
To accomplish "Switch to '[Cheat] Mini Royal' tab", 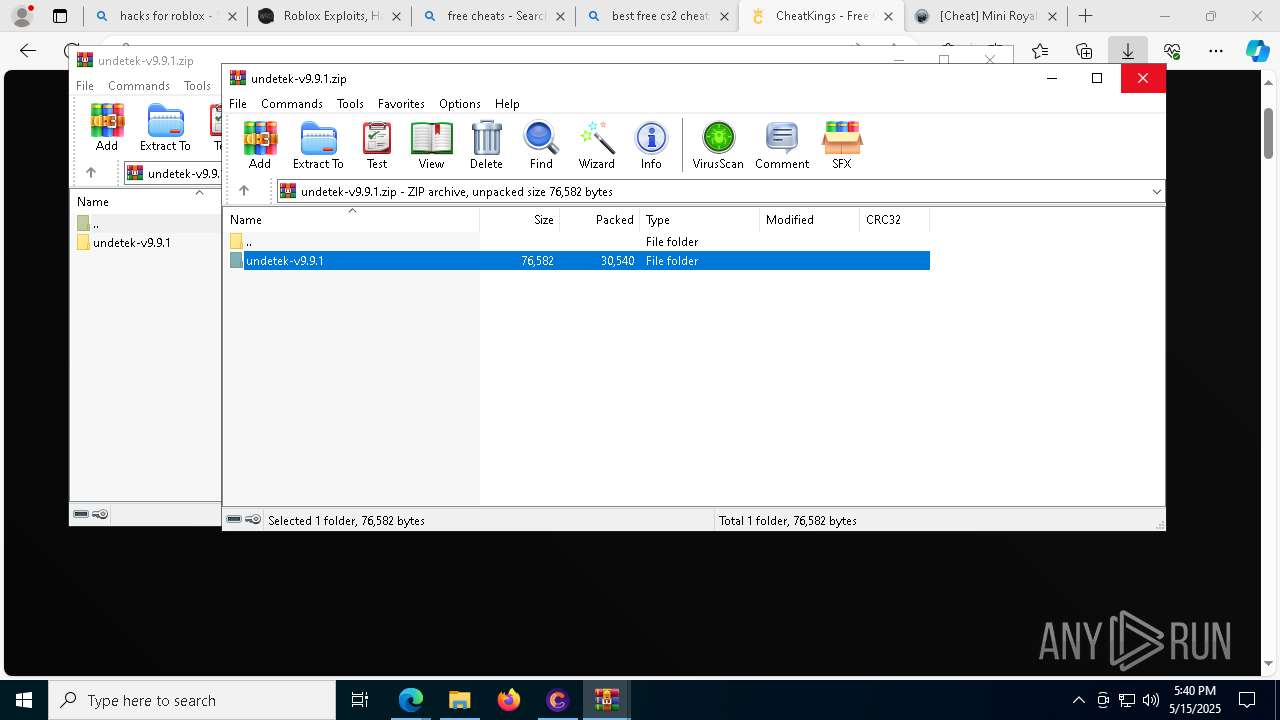I will coord(986,16).
